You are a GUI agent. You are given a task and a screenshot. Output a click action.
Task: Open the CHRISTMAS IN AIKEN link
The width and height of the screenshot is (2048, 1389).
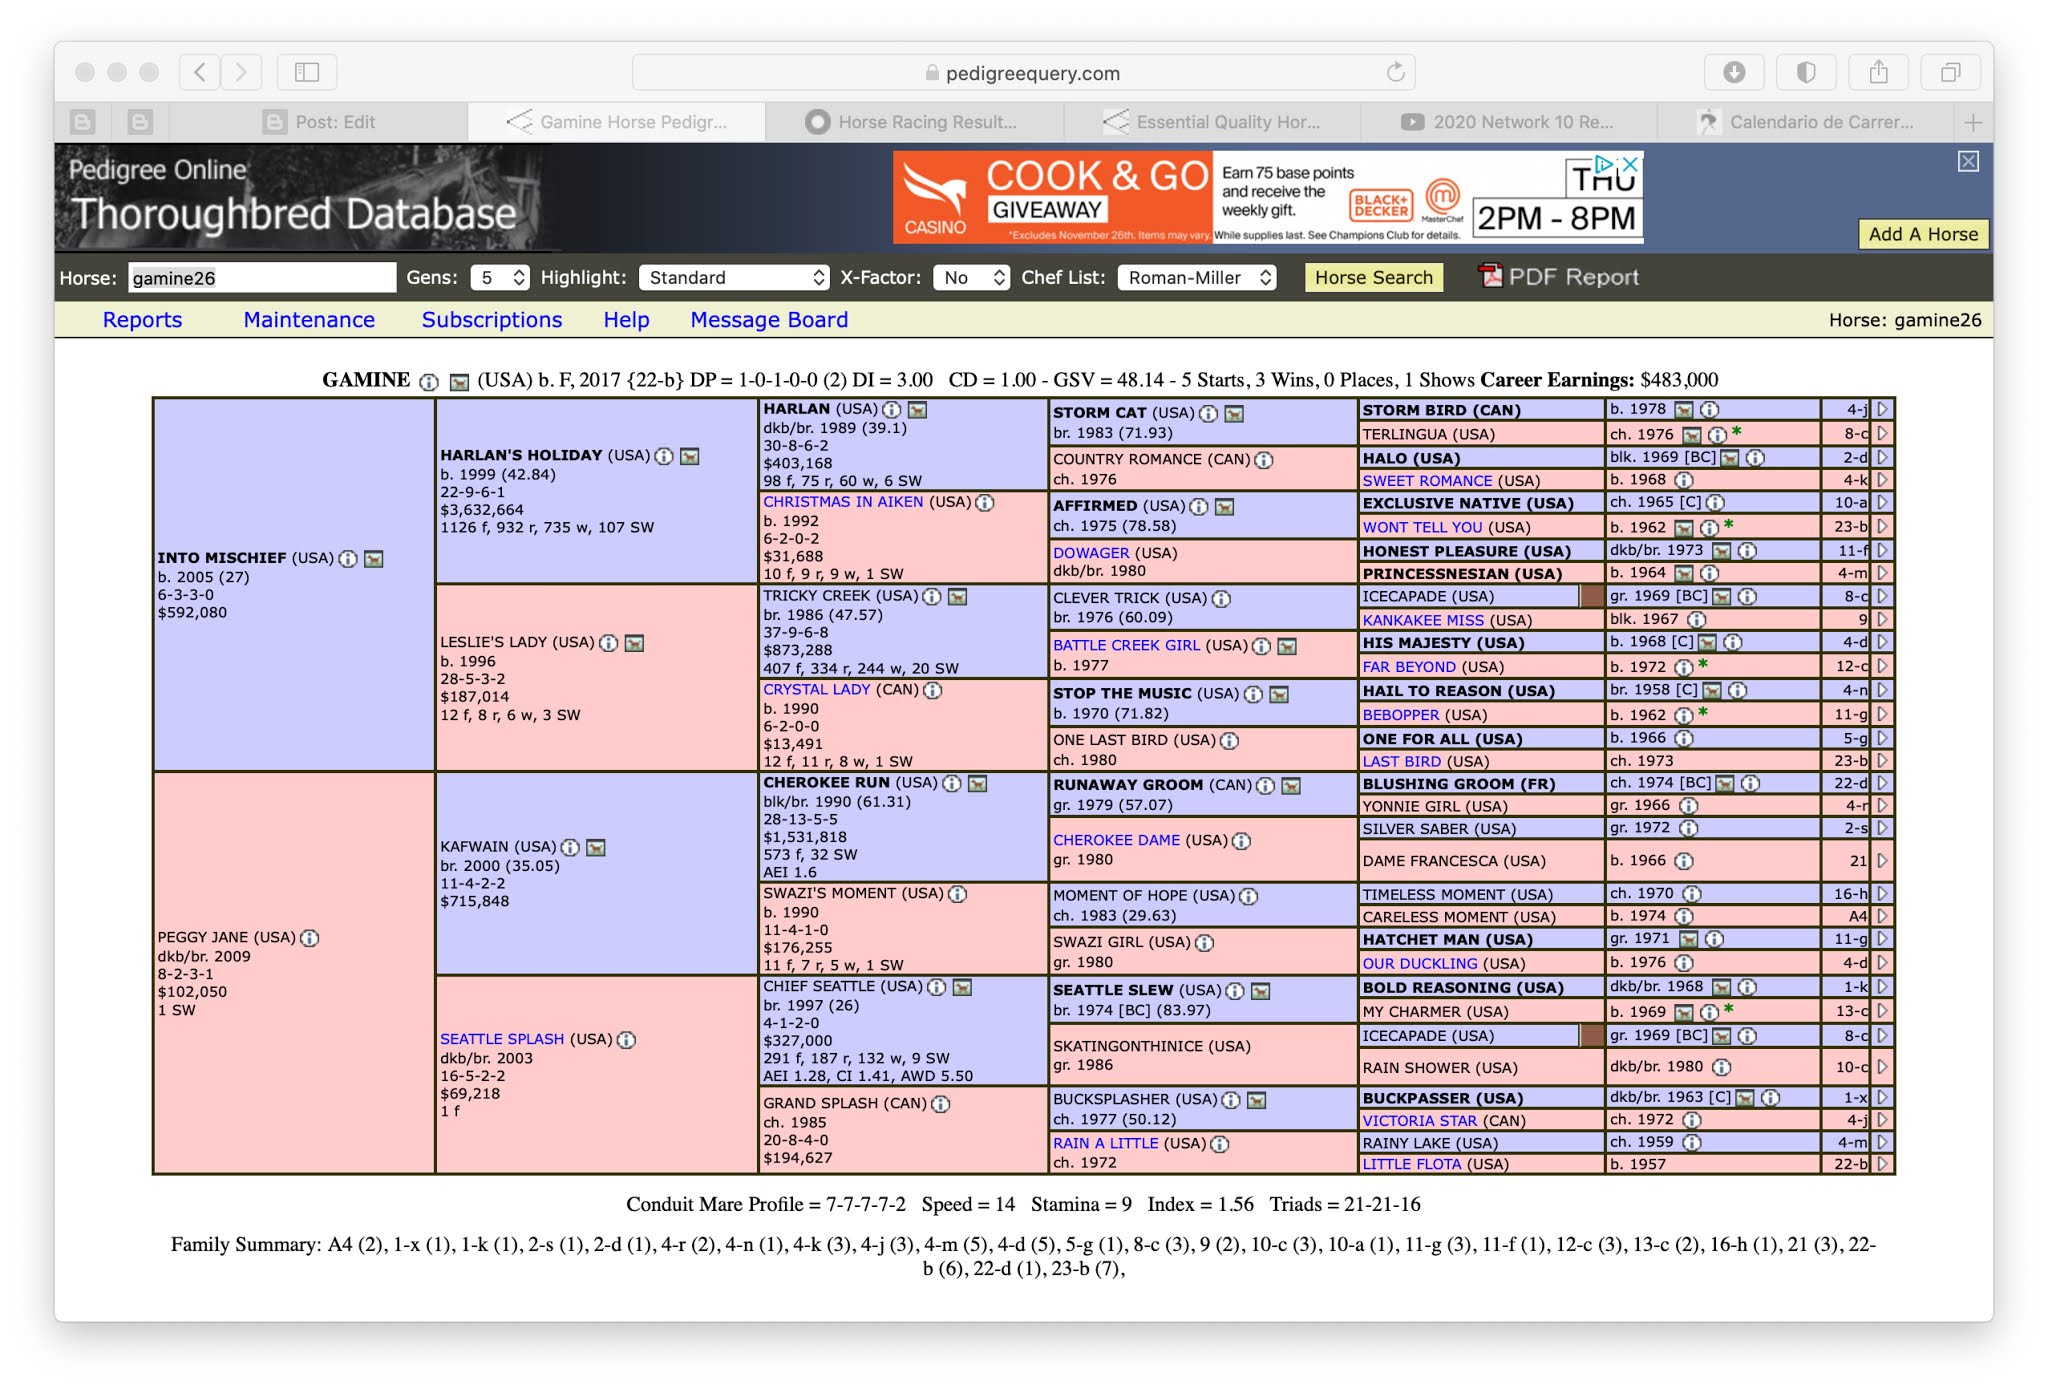point(843,502)
